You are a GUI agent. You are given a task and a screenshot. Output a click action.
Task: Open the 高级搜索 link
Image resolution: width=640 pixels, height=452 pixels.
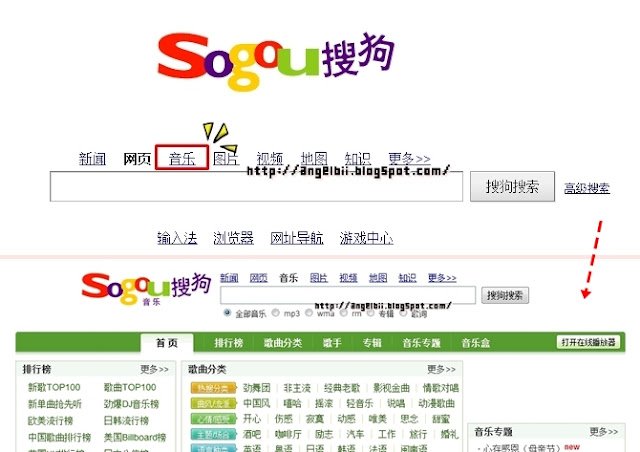coord(587,188)
